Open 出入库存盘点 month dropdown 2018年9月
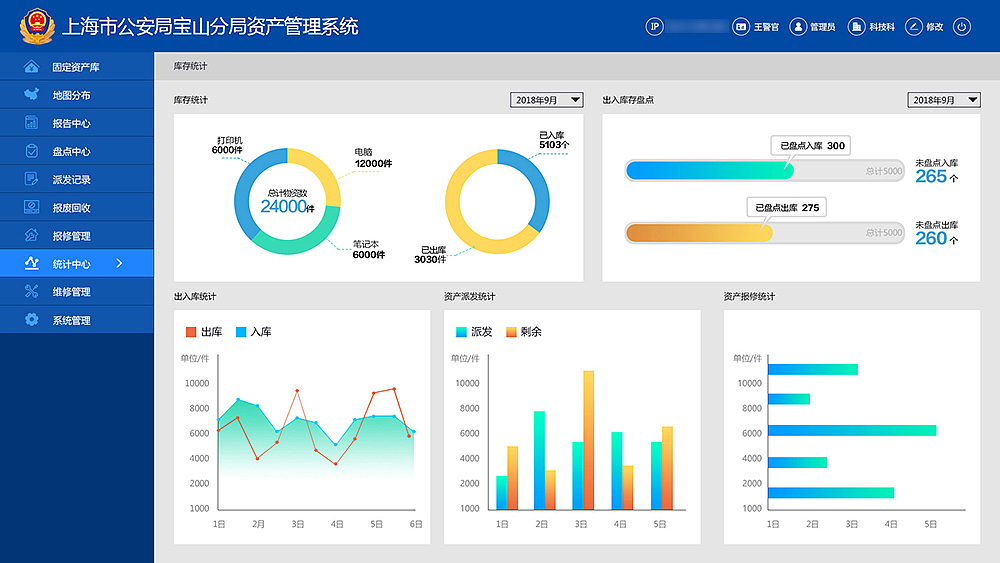 click(944, 99)
